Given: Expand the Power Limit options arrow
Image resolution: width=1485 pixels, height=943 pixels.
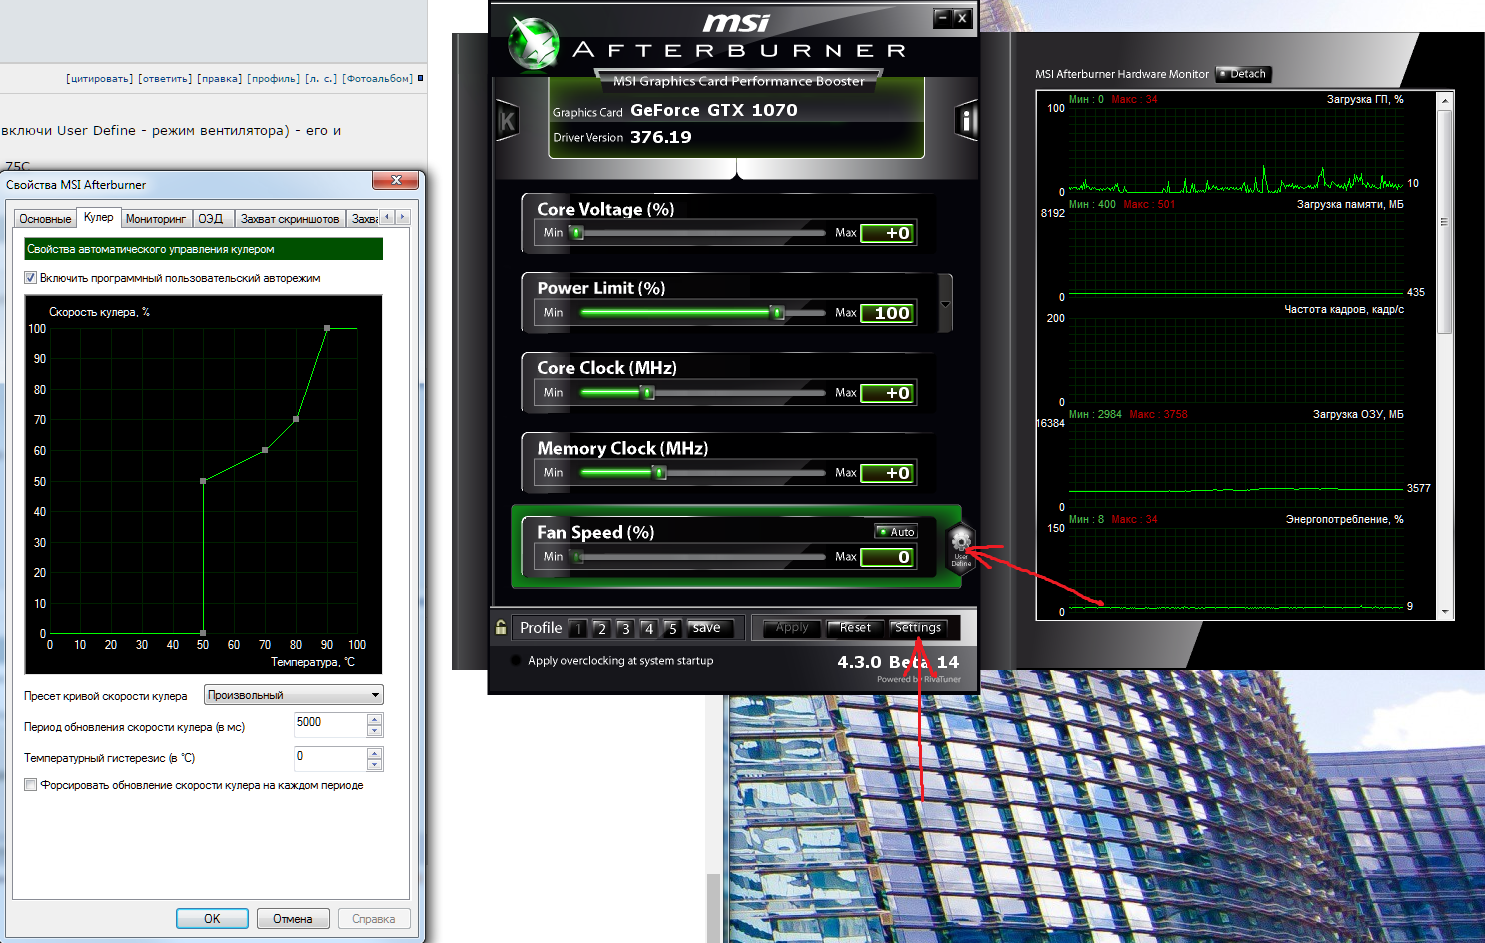Looking at the screenshot, I should tap(945, 304).
